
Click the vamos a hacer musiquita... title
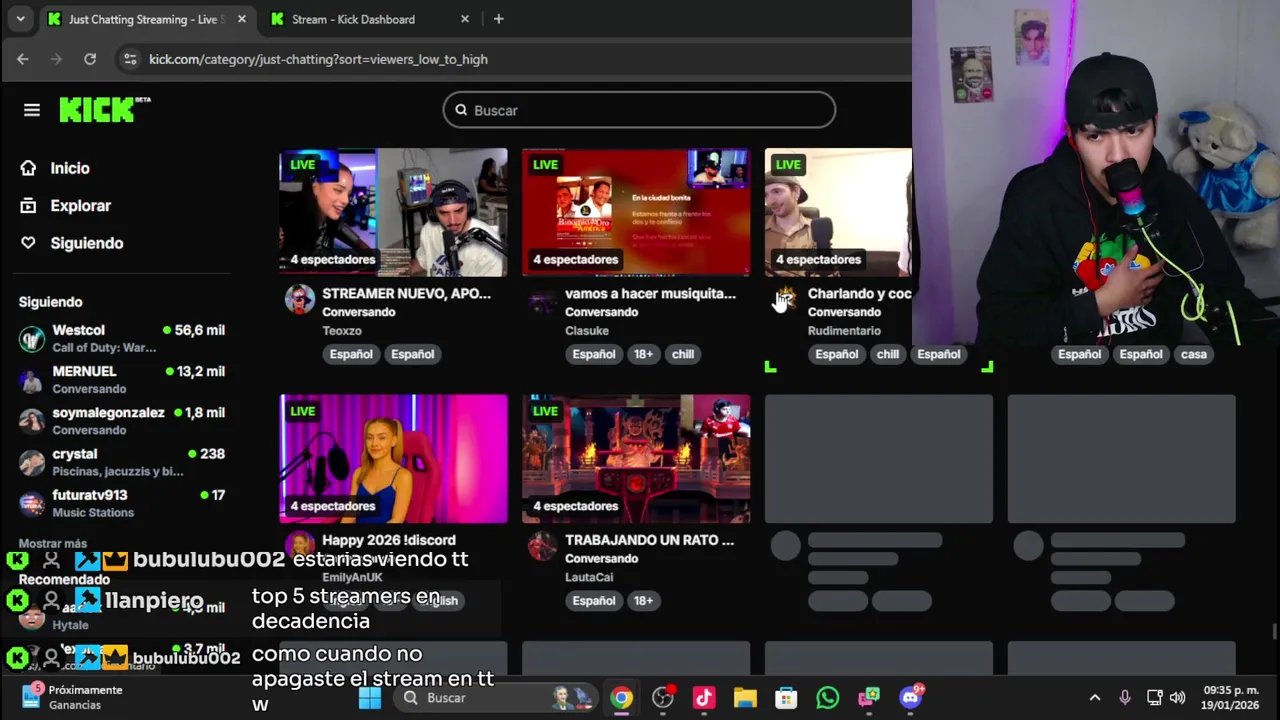650,294
